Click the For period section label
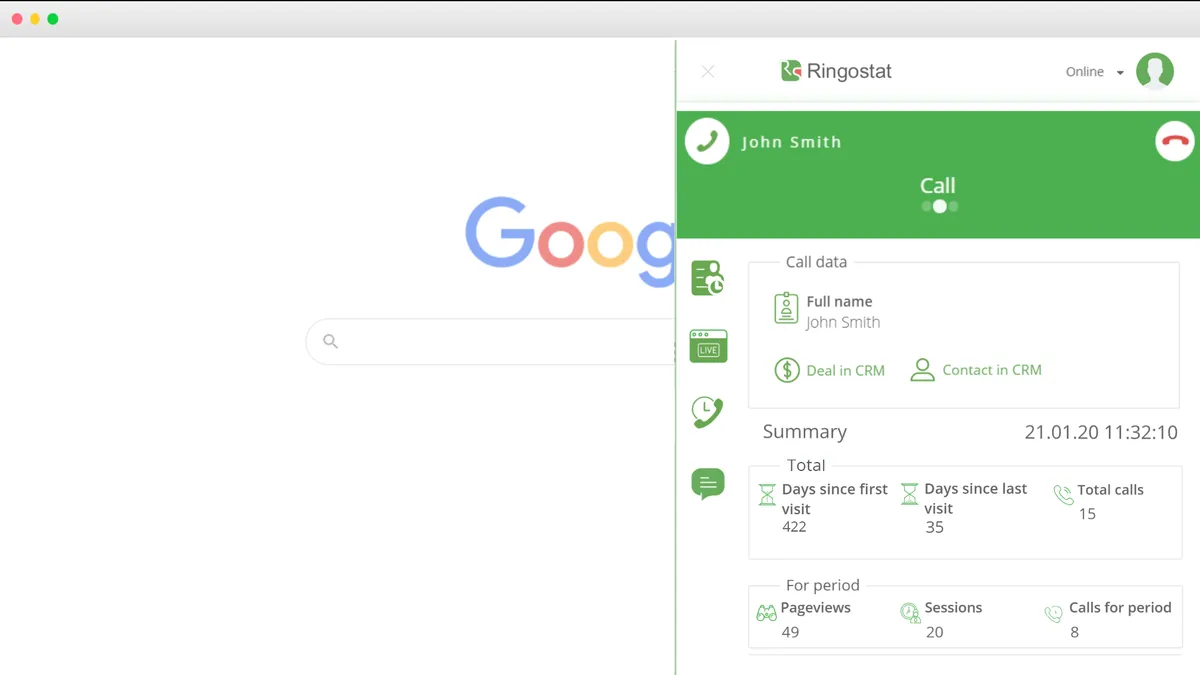This screenshot has height=675, width=1200. coord(823,585)
